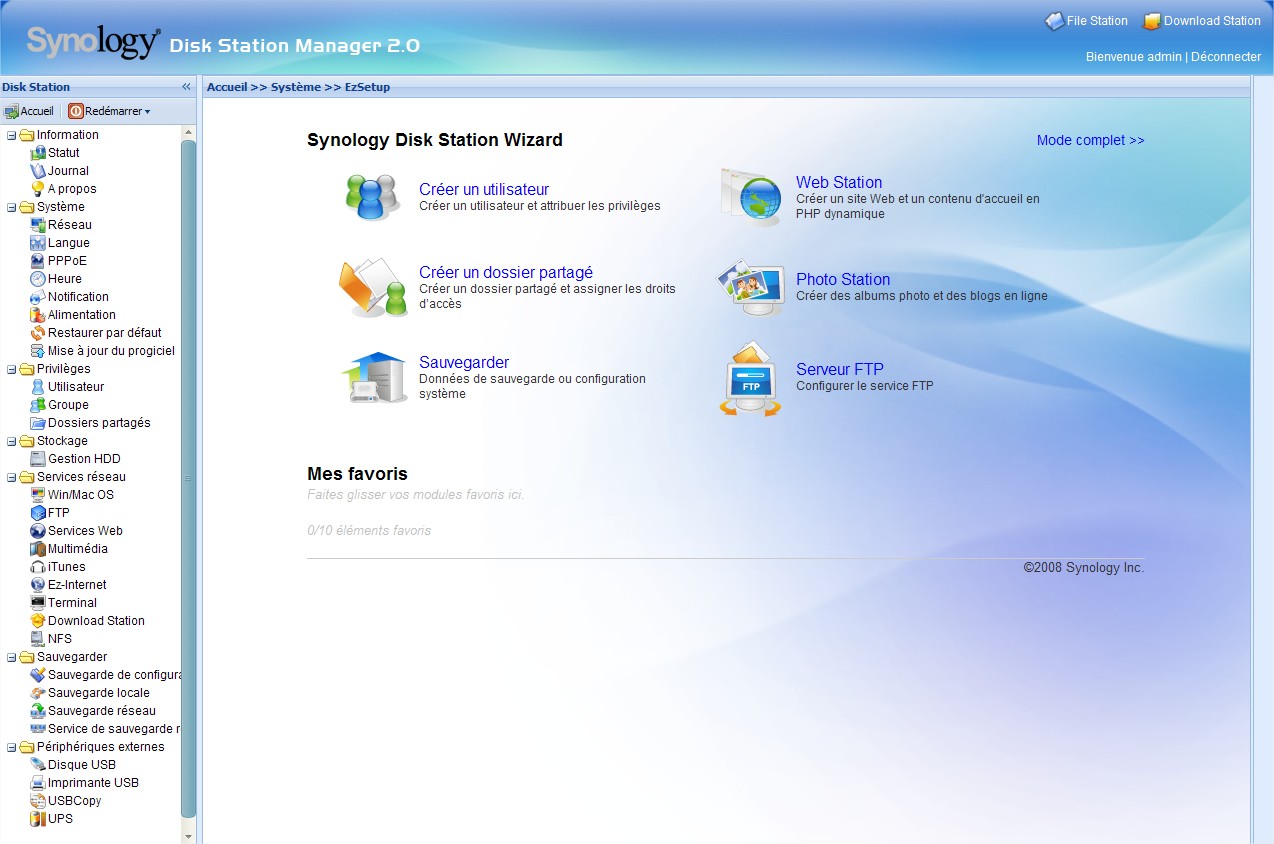The width and height of the screenshot is (1274, 844).
Task: Click the iTunes headphones icon
Action: click(38, 567)
